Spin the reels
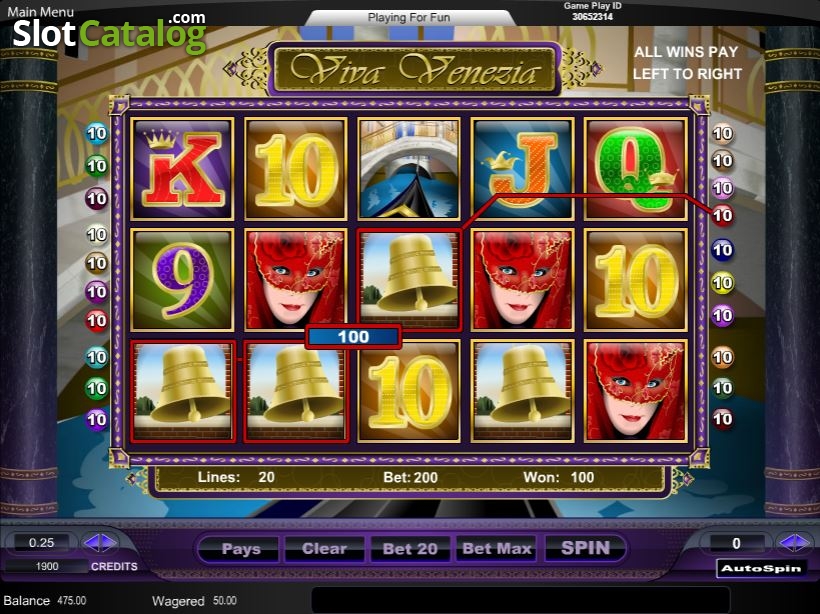 [x=585, y=548]
